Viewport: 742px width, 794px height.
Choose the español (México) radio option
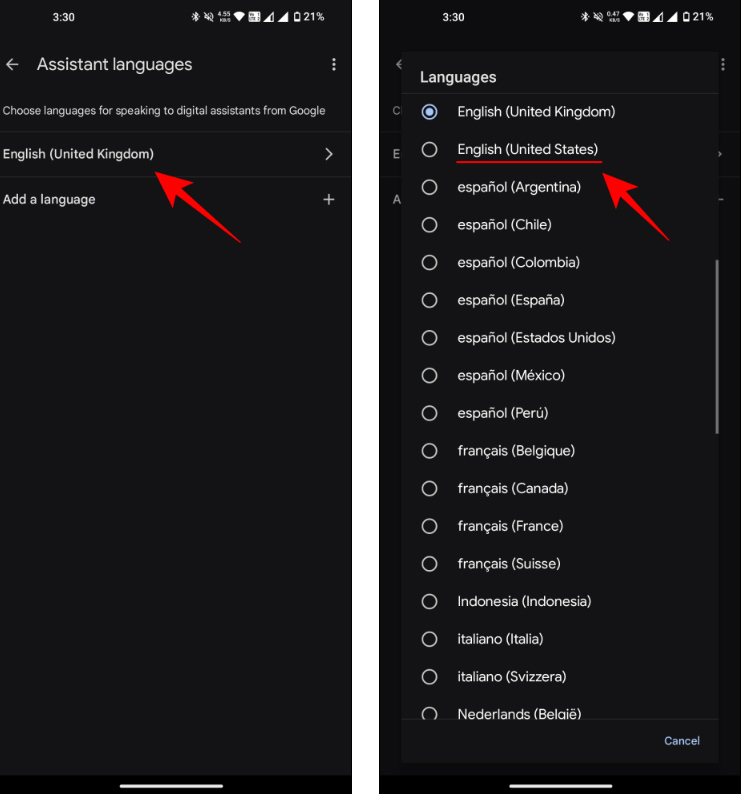coord(430,376)
